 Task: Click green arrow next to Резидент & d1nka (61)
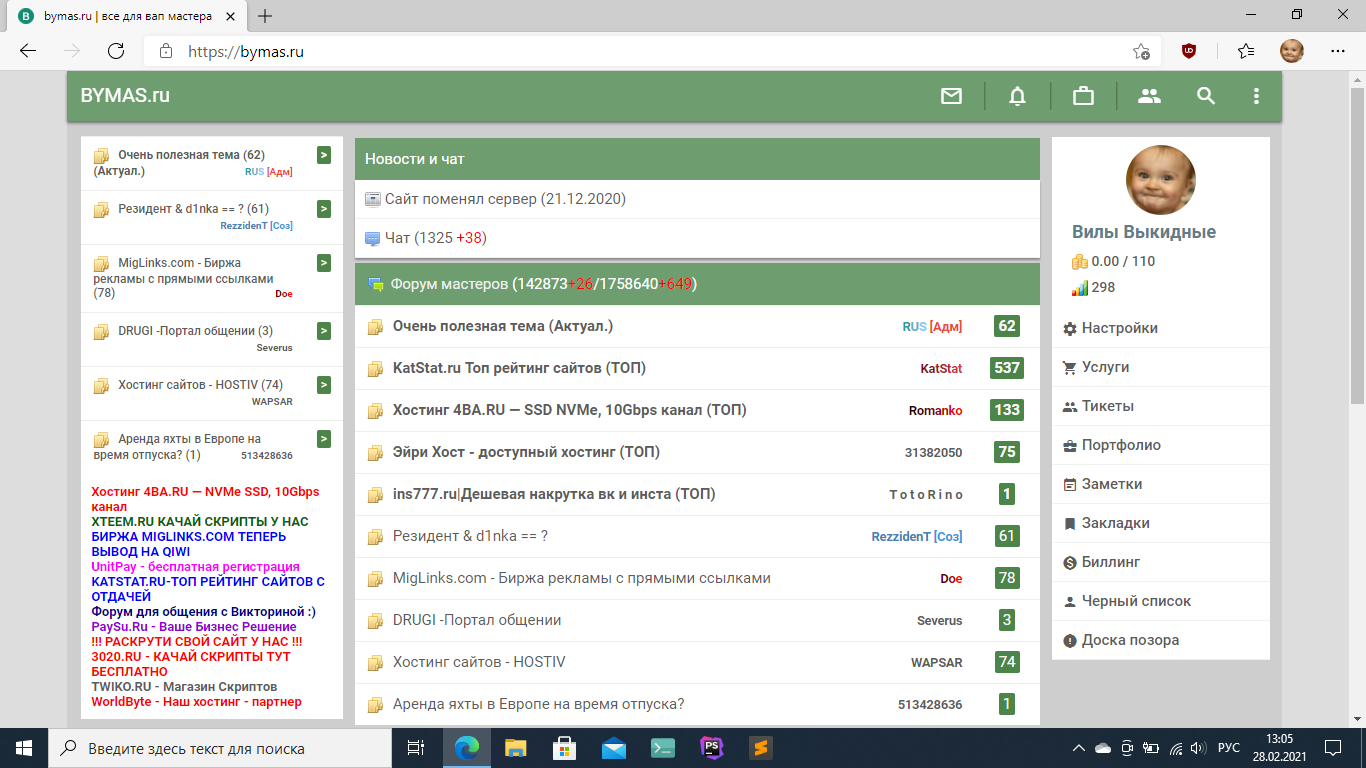pos(324,208)
